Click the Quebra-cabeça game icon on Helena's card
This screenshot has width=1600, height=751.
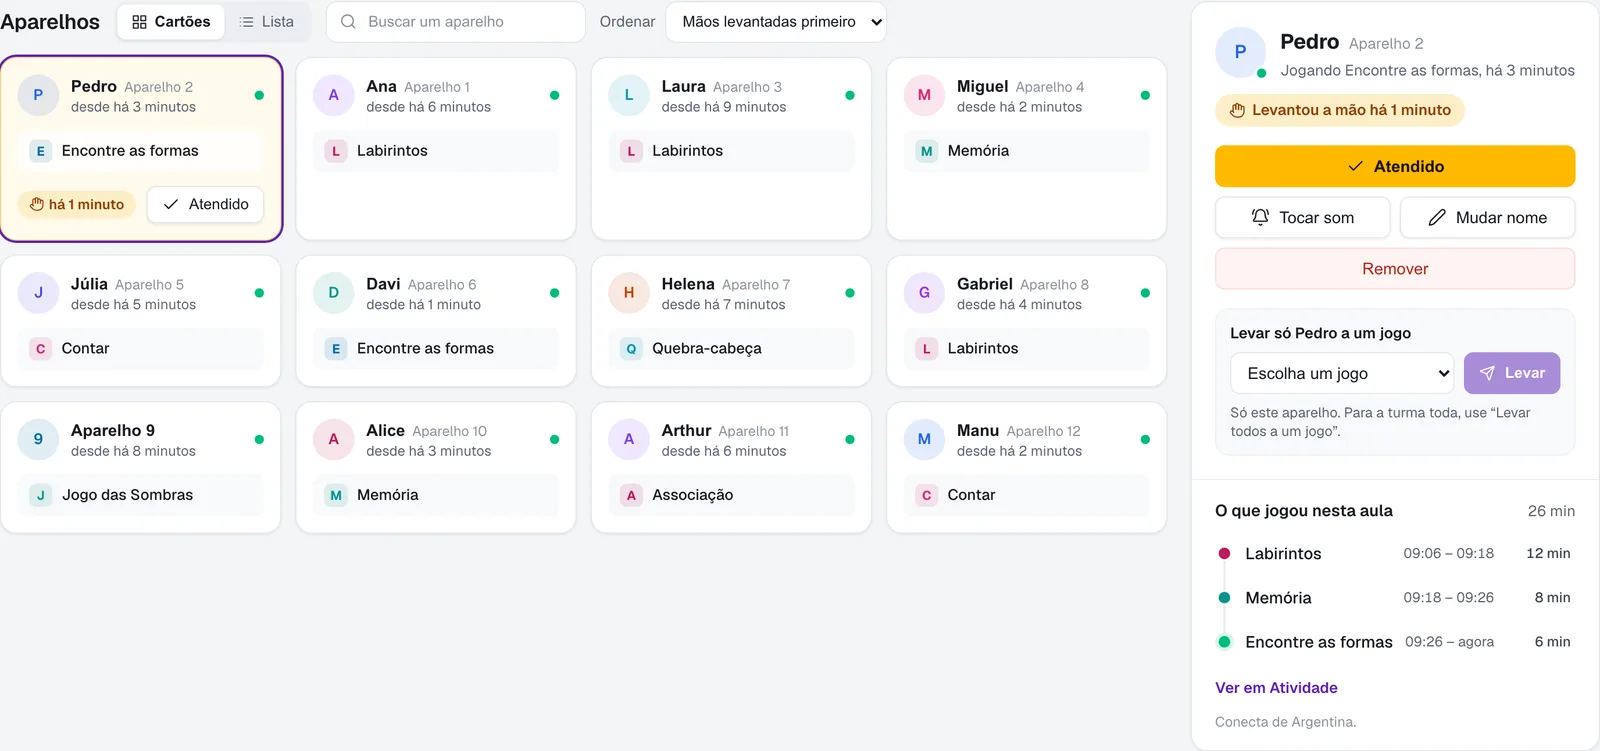[x=631, y=349]
